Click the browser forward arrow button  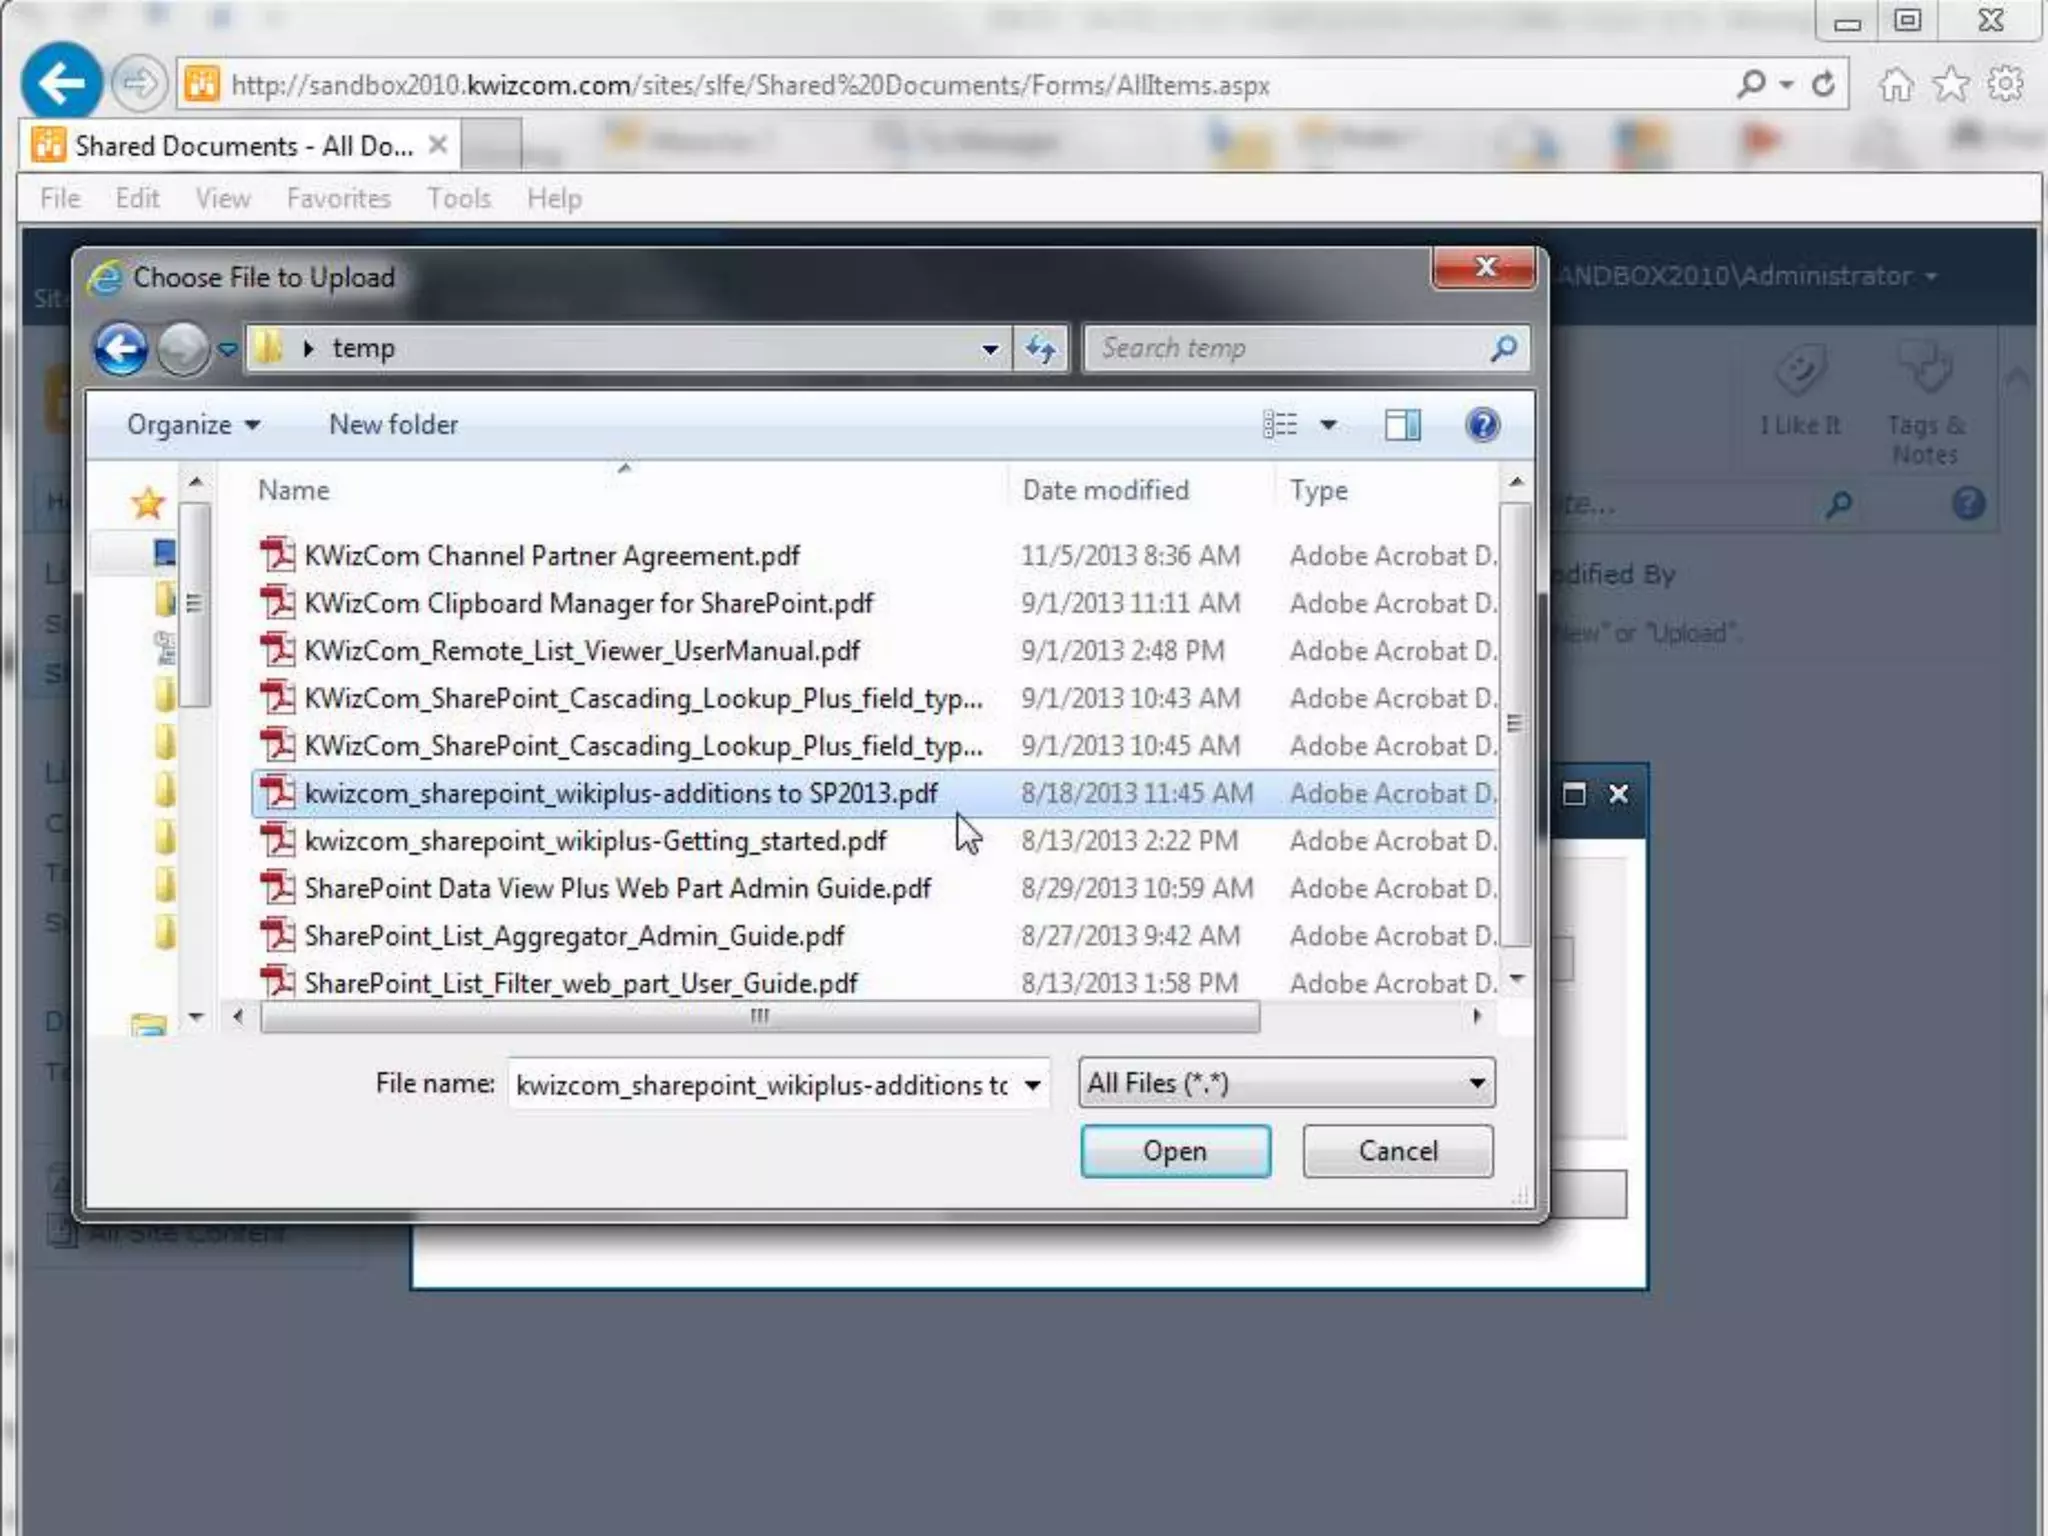click(138, 83)
